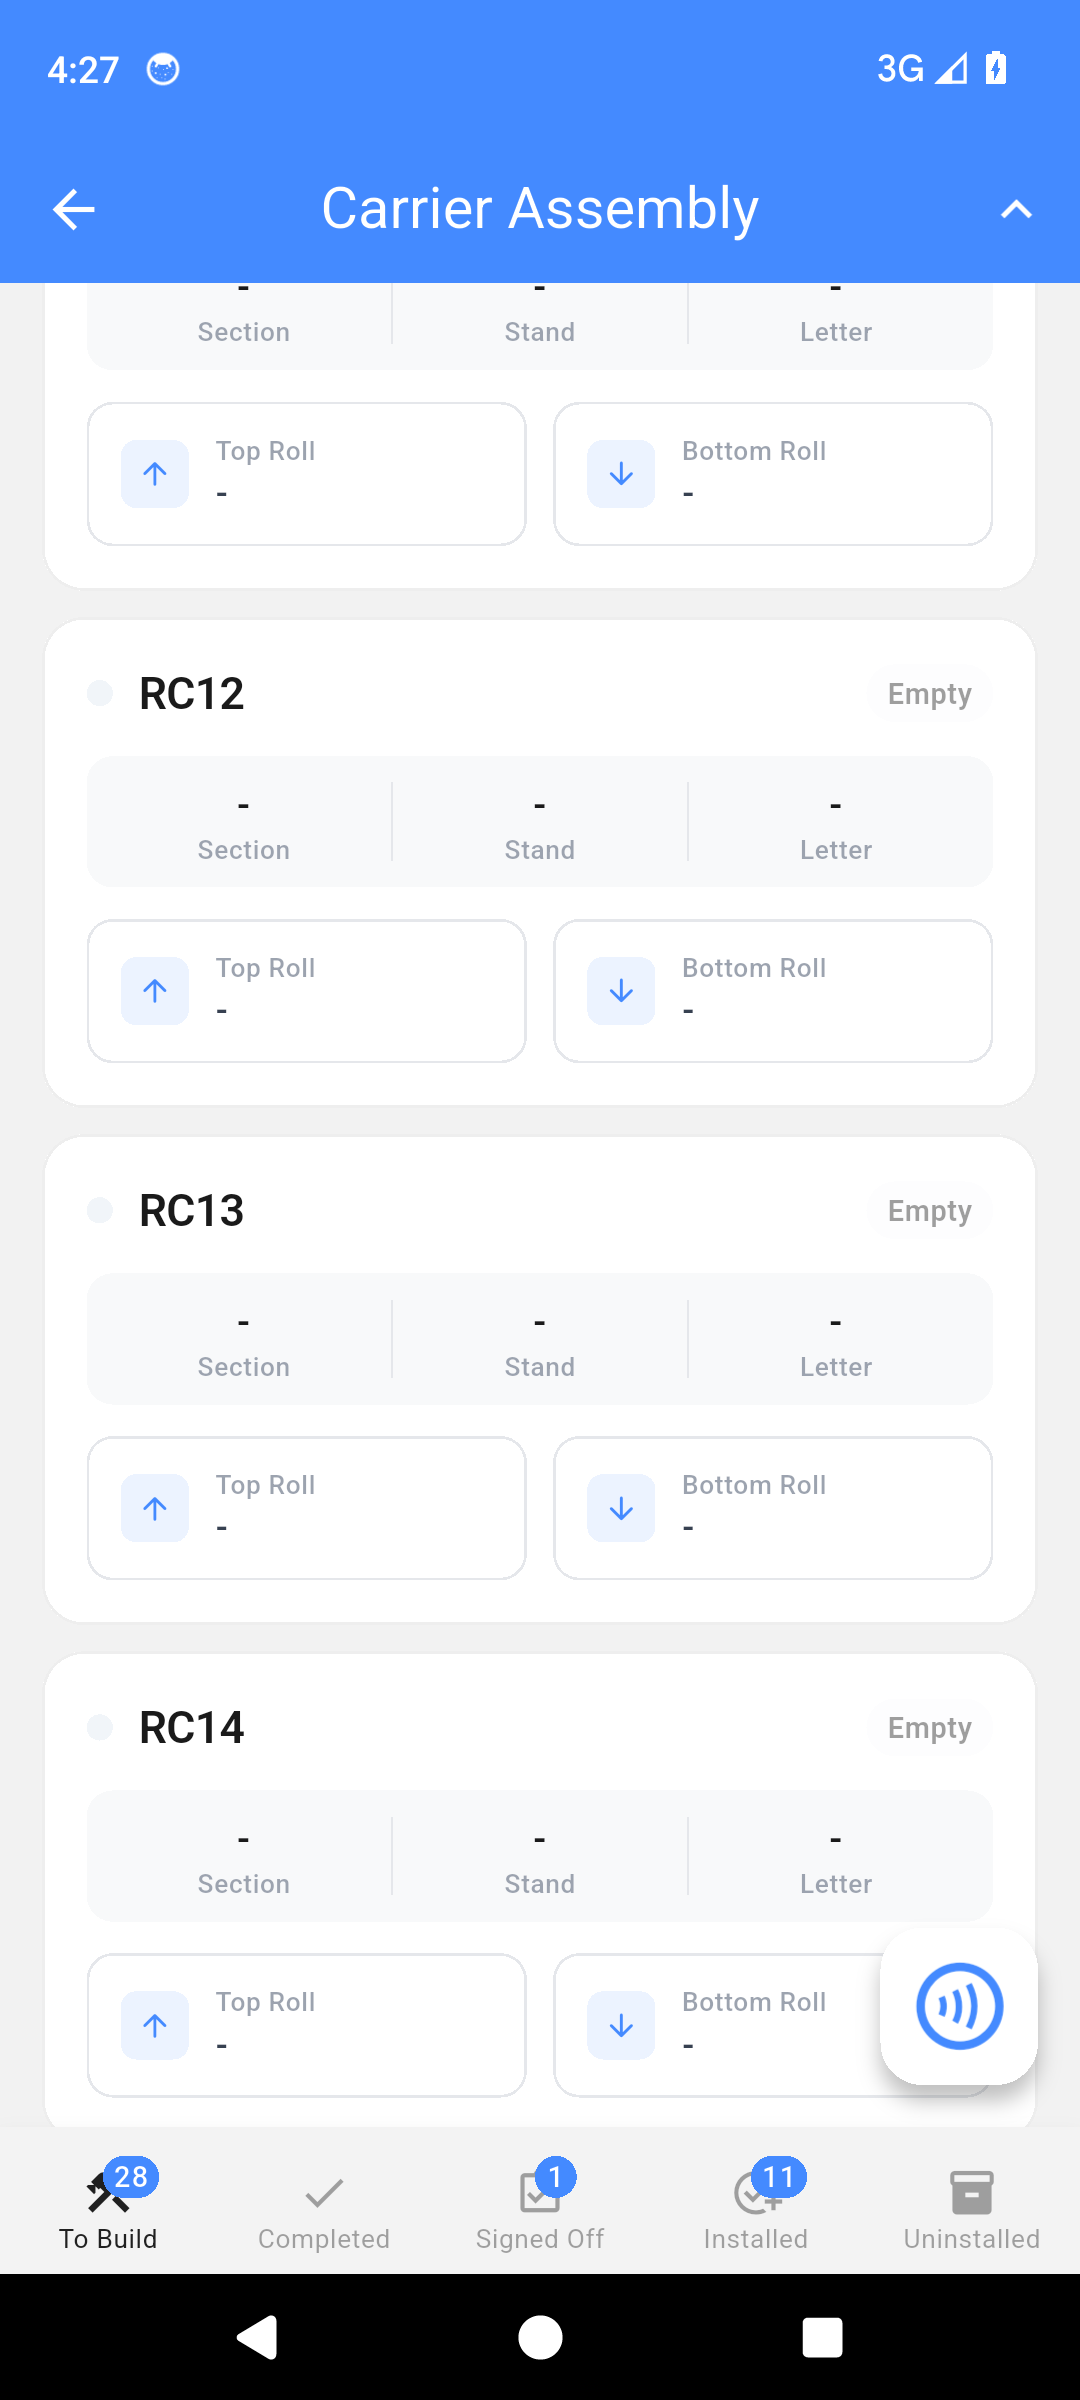The height and width of the screenshot is (2400, 1080).
Task: Tap the RC13 Empty status badge
Action: [x=929, y=1211]
